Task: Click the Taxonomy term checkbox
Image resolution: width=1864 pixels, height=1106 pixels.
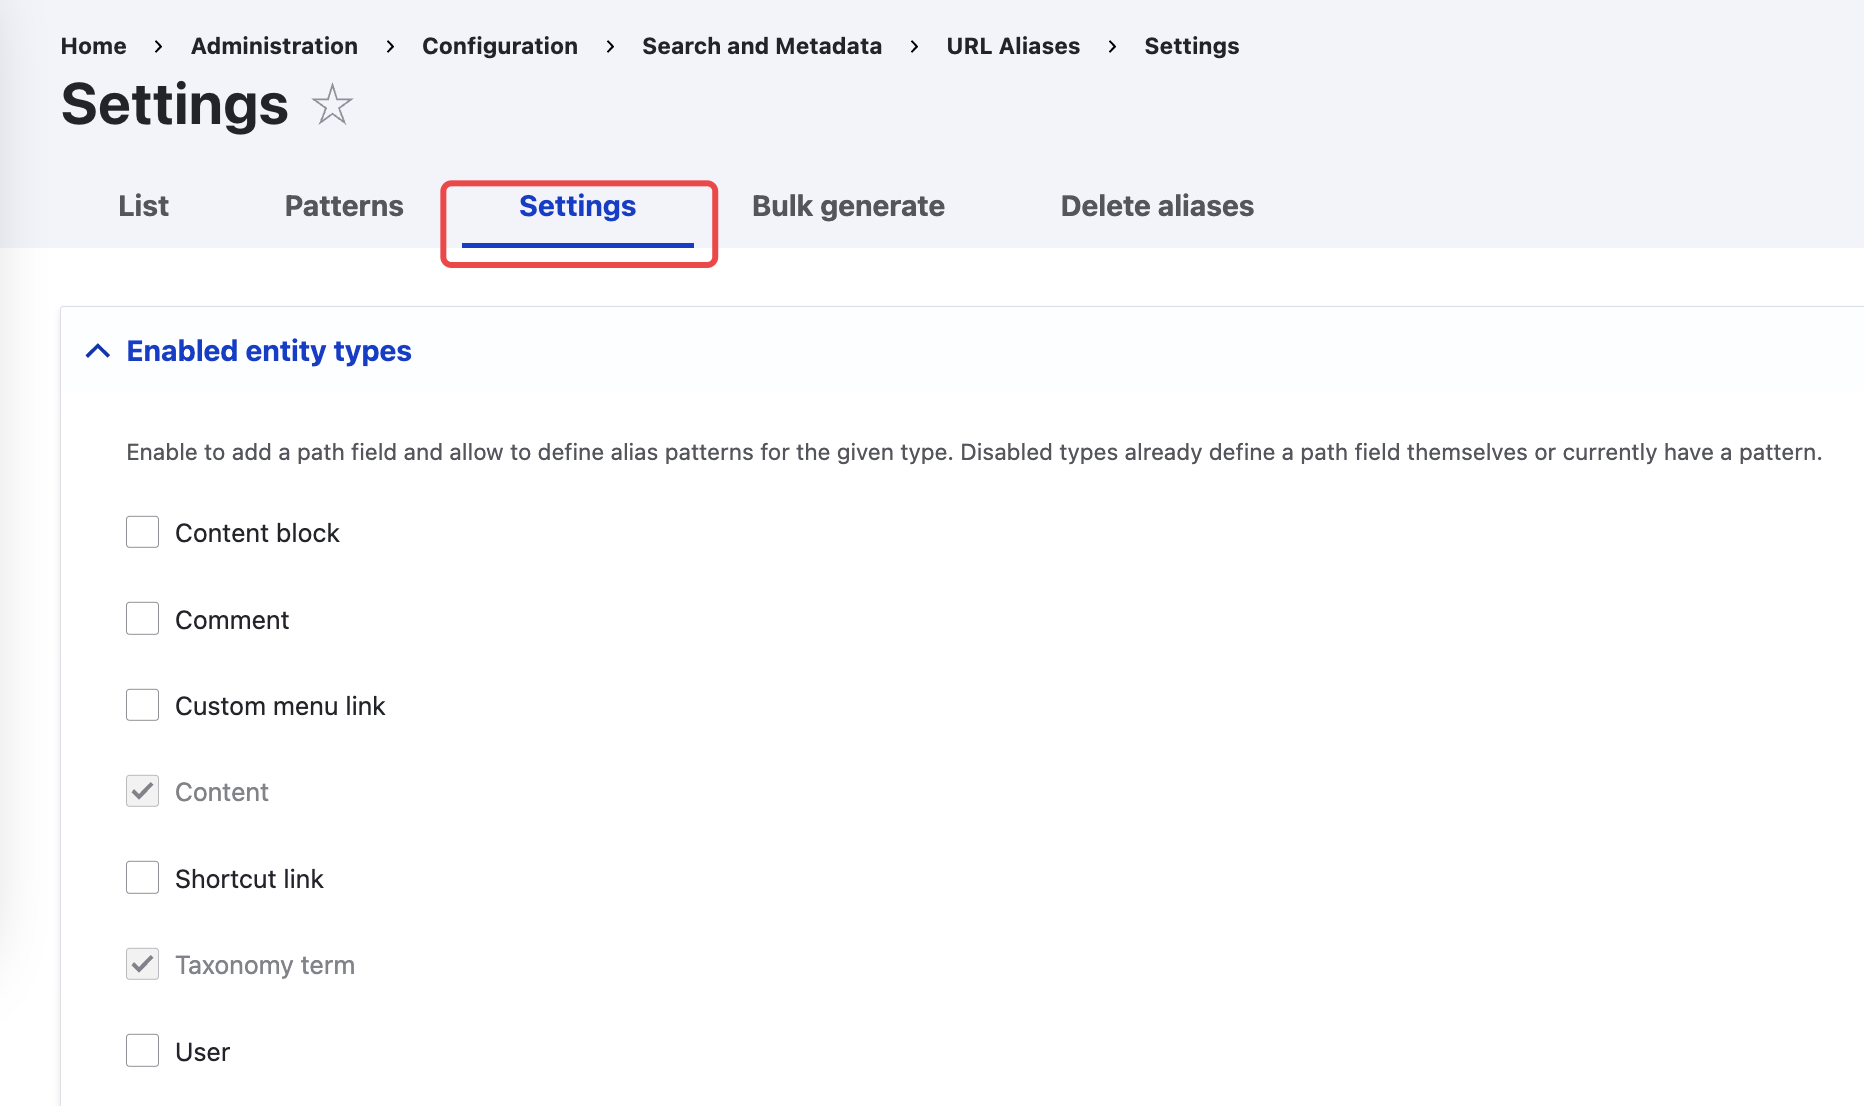Action: tap(143, 964)
